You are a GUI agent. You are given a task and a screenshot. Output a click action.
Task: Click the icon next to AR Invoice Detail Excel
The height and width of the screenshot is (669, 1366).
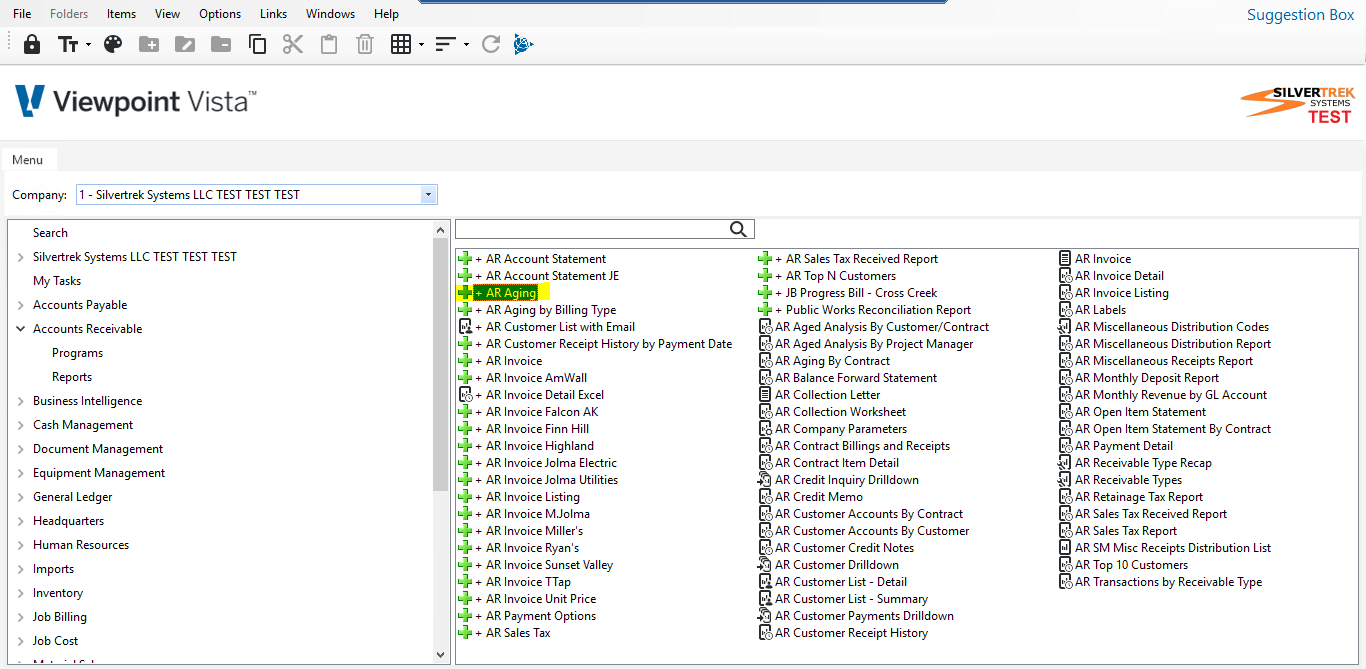pos(465,395)
